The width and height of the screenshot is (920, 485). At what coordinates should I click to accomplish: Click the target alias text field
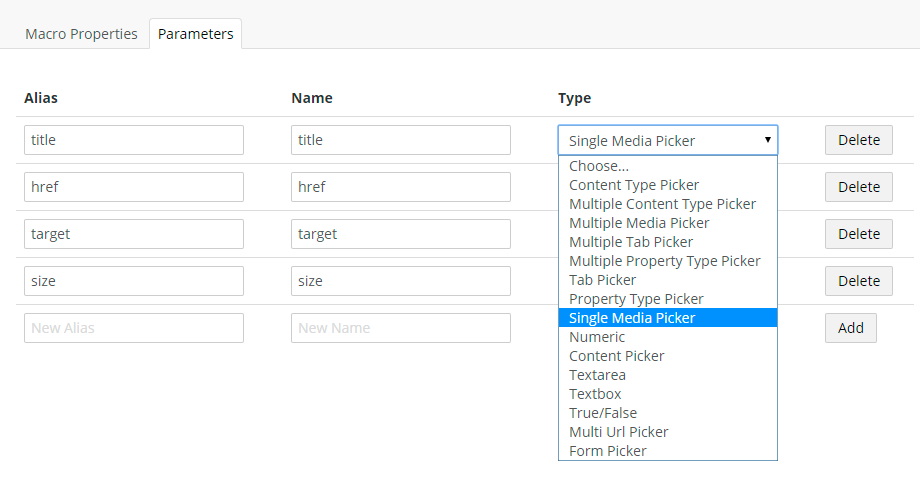coord(134,234)
